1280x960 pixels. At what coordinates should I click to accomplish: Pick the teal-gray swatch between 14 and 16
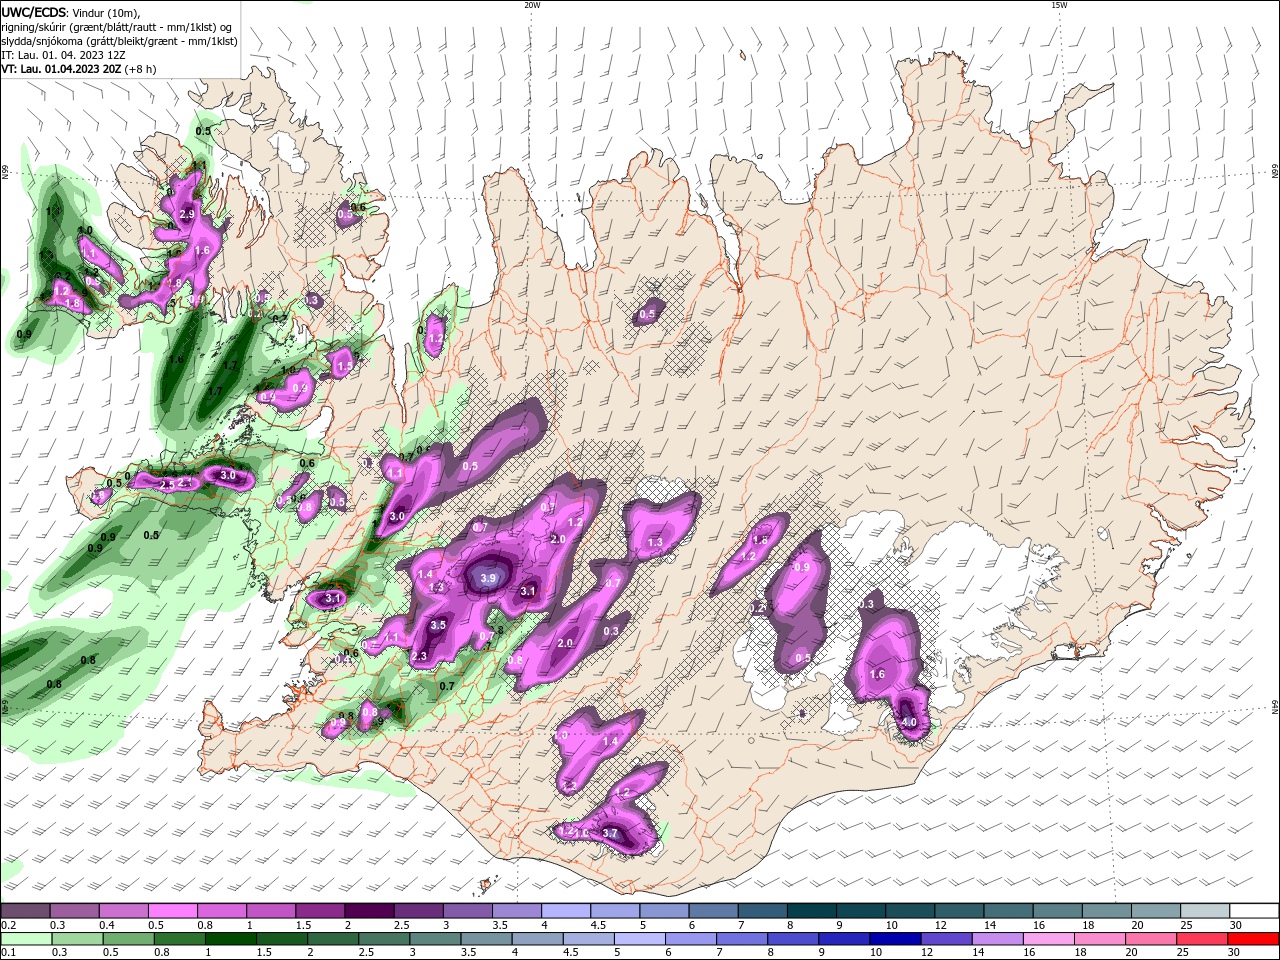(x=1009, y=911)
